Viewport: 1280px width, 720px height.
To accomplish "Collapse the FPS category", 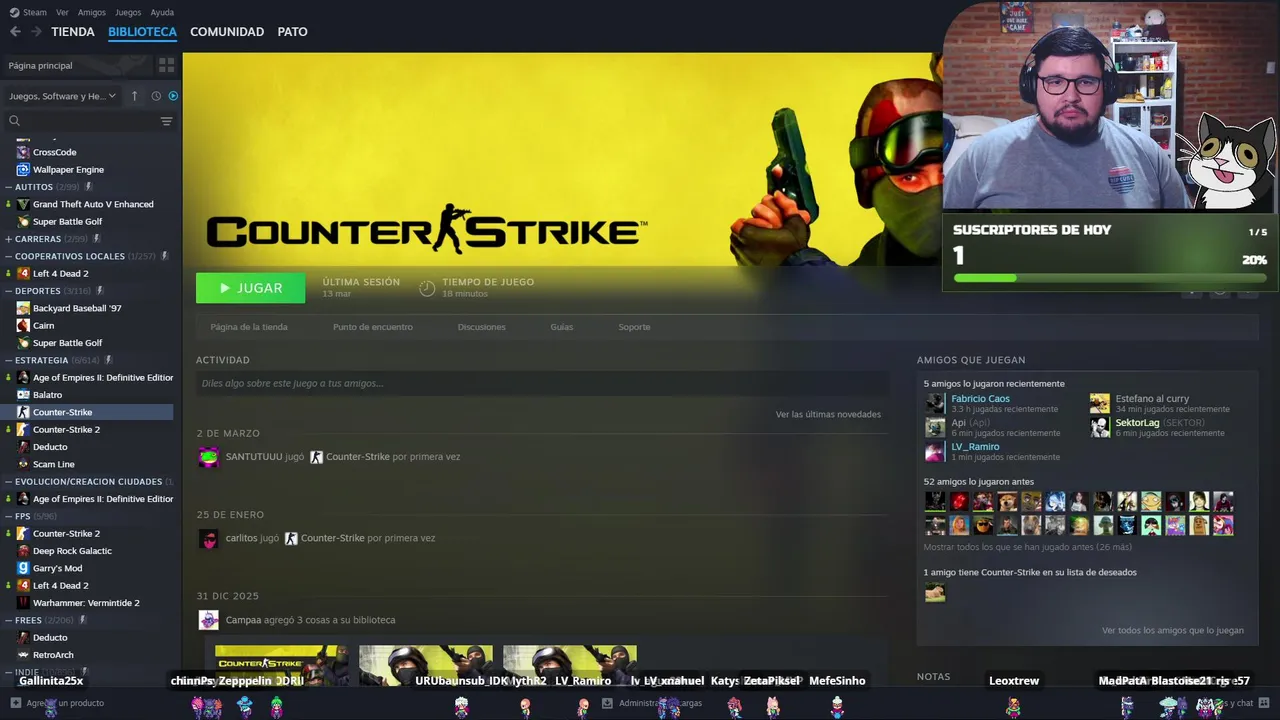I will 7,516.
